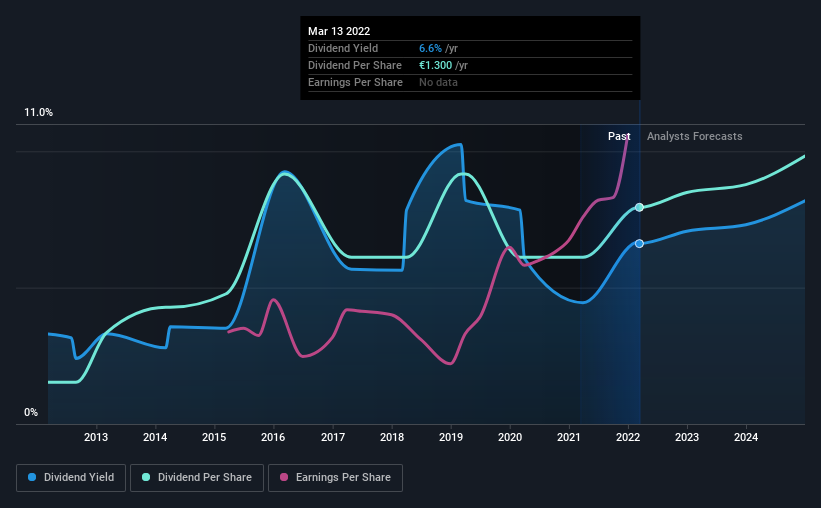Click the 0% y-axis label

[31, 413]
